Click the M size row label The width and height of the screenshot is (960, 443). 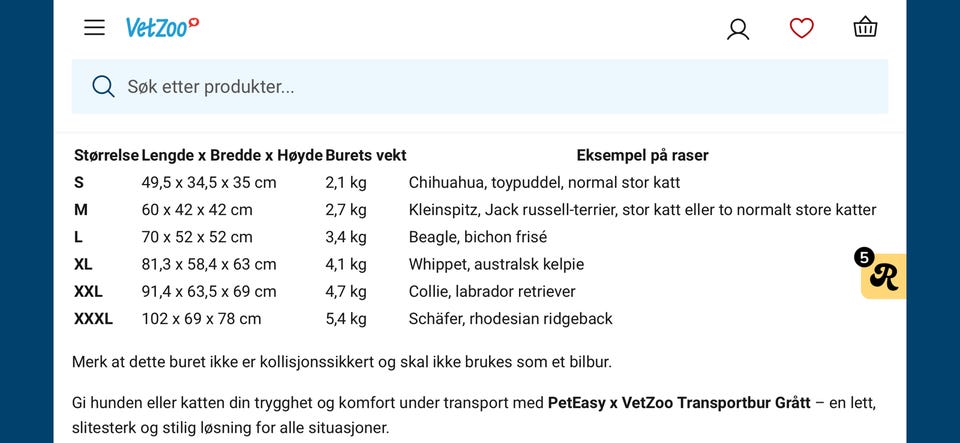[x=81, y=210]
